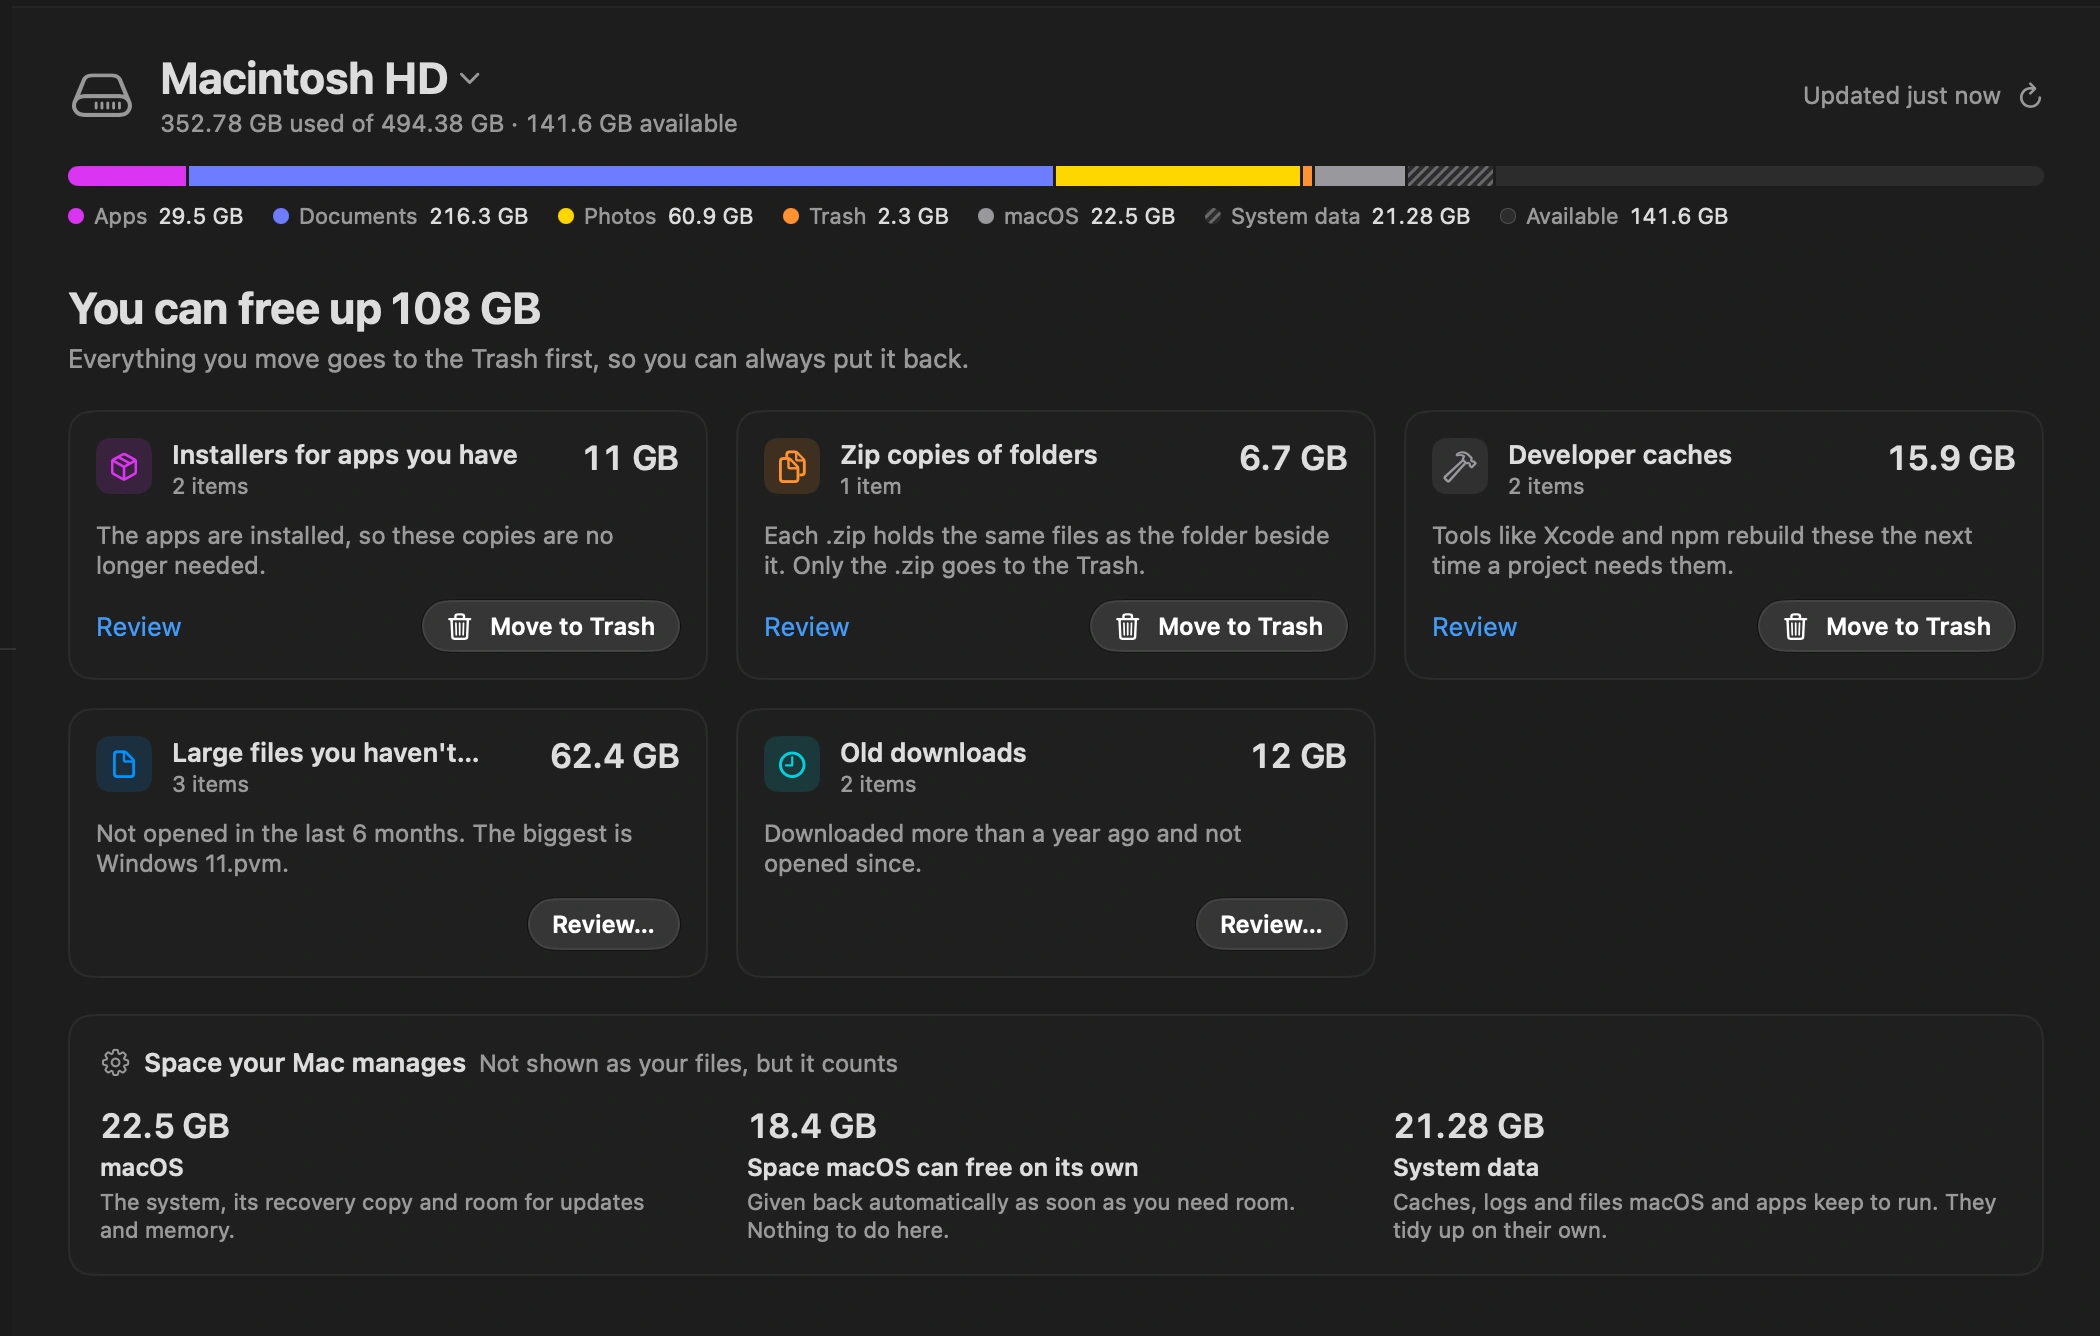Click the Apps 29.5 GB legend entry
The width and height of the screenshot is (2100, 1336).
pos(156,216)
